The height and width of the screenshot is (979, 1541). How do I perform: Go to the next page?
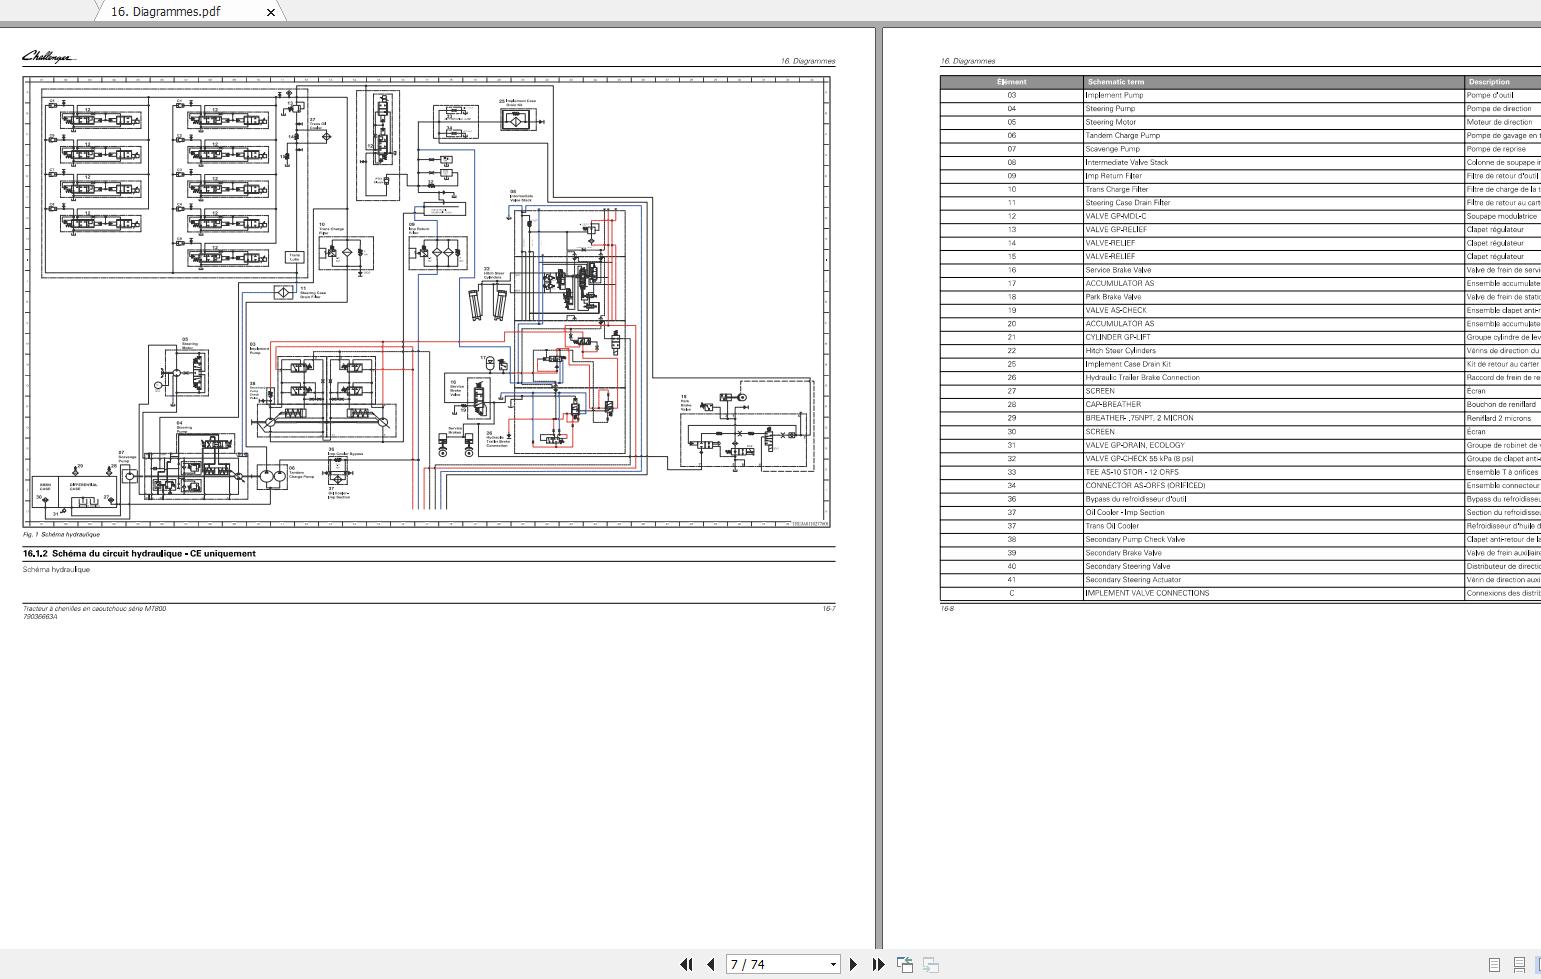[x=853, y=964]
